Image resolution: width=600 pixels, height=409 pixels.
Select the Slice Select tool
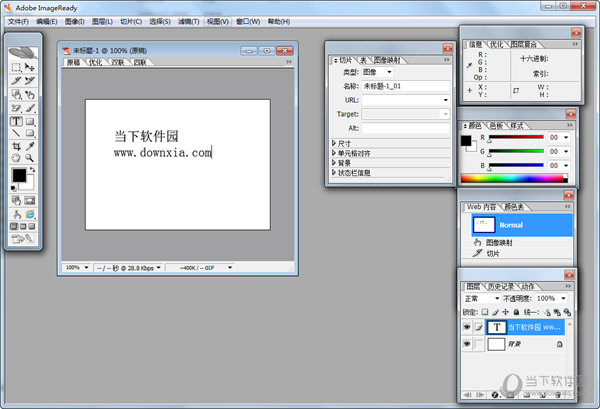[29, 81]
